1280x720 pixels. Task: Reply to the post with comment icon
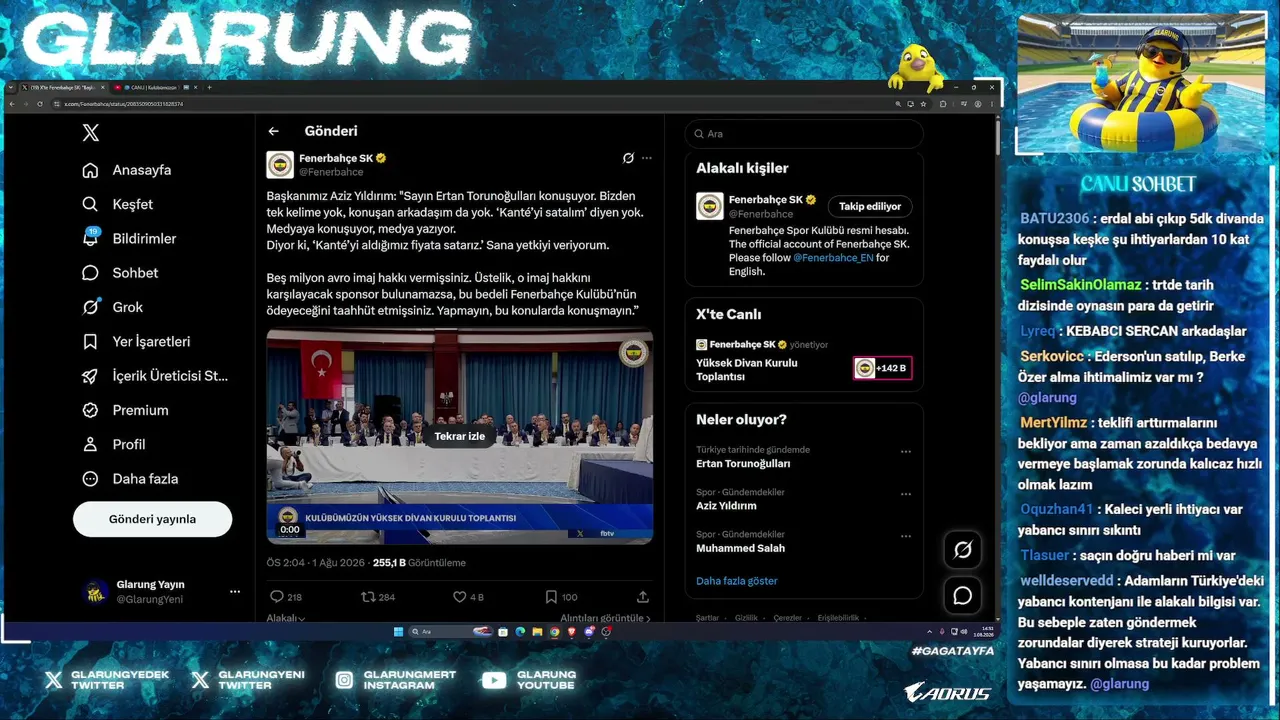(277, 597)
